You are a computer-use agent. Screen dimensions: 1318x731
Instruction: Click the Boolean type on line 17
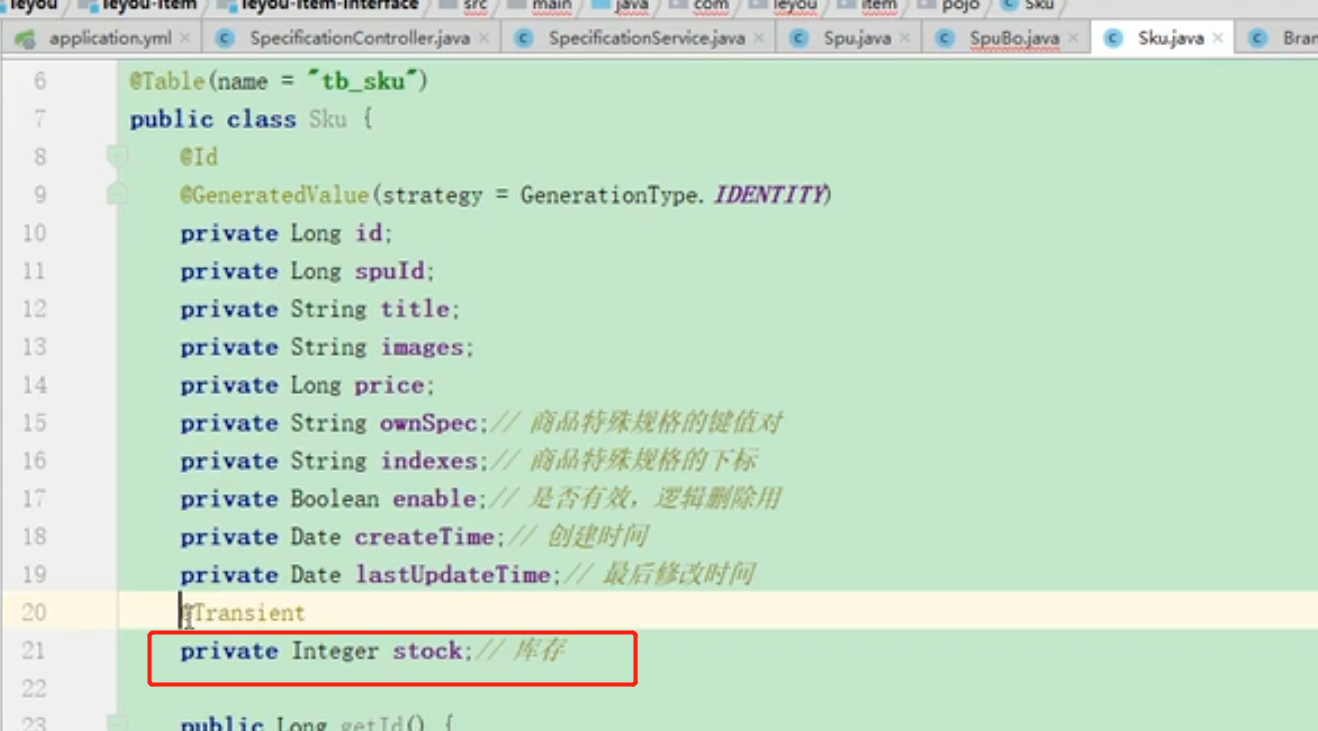(x=335, y=499)
